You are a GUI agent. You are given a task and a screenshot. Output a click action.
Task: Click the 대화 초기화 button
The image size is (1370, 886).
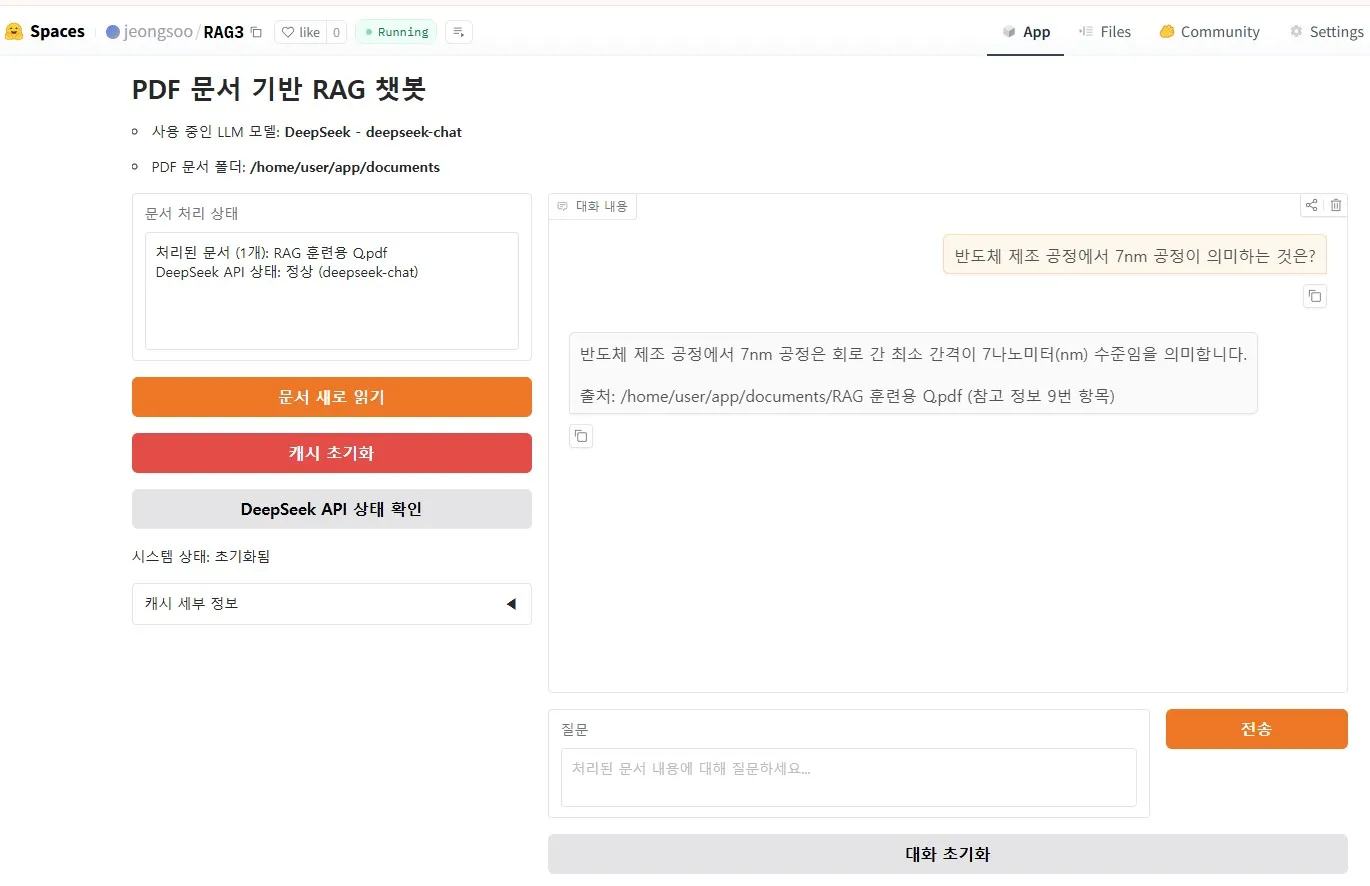(x=948, y=854)
